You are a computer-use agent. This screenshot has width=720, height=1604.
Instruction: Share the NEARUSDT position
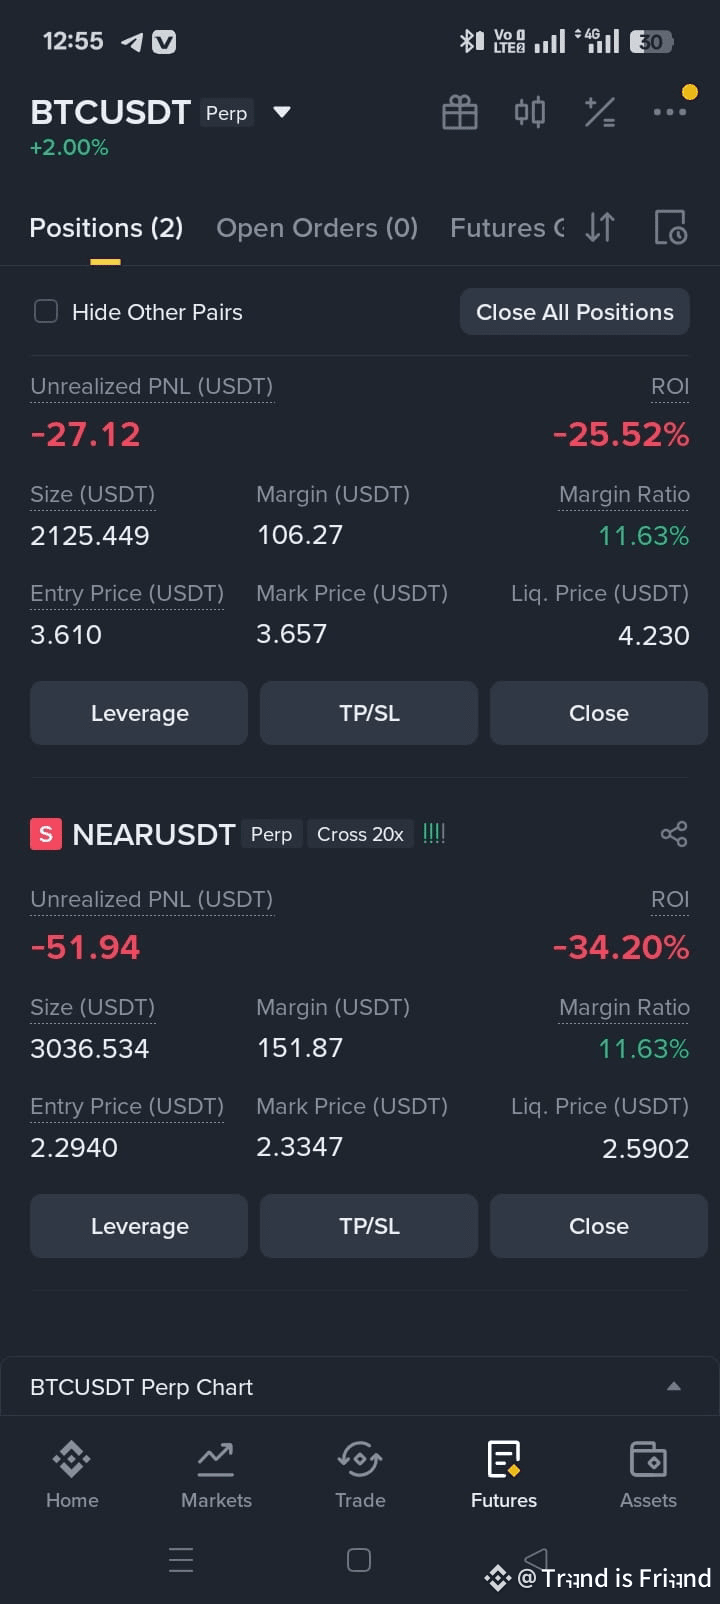coord(674,834)
